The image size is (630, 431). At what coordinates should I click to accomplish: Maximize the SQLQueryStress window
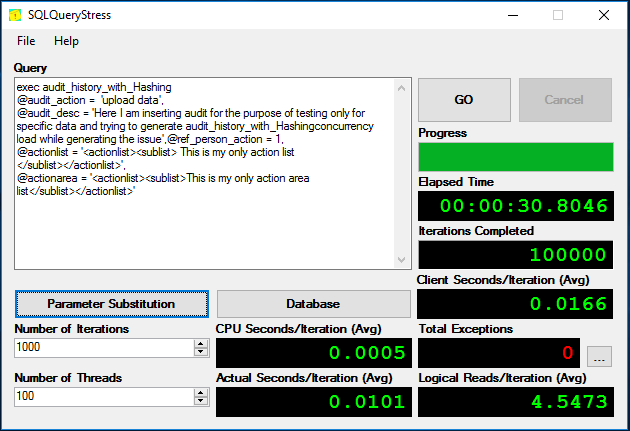pos(558,15)
